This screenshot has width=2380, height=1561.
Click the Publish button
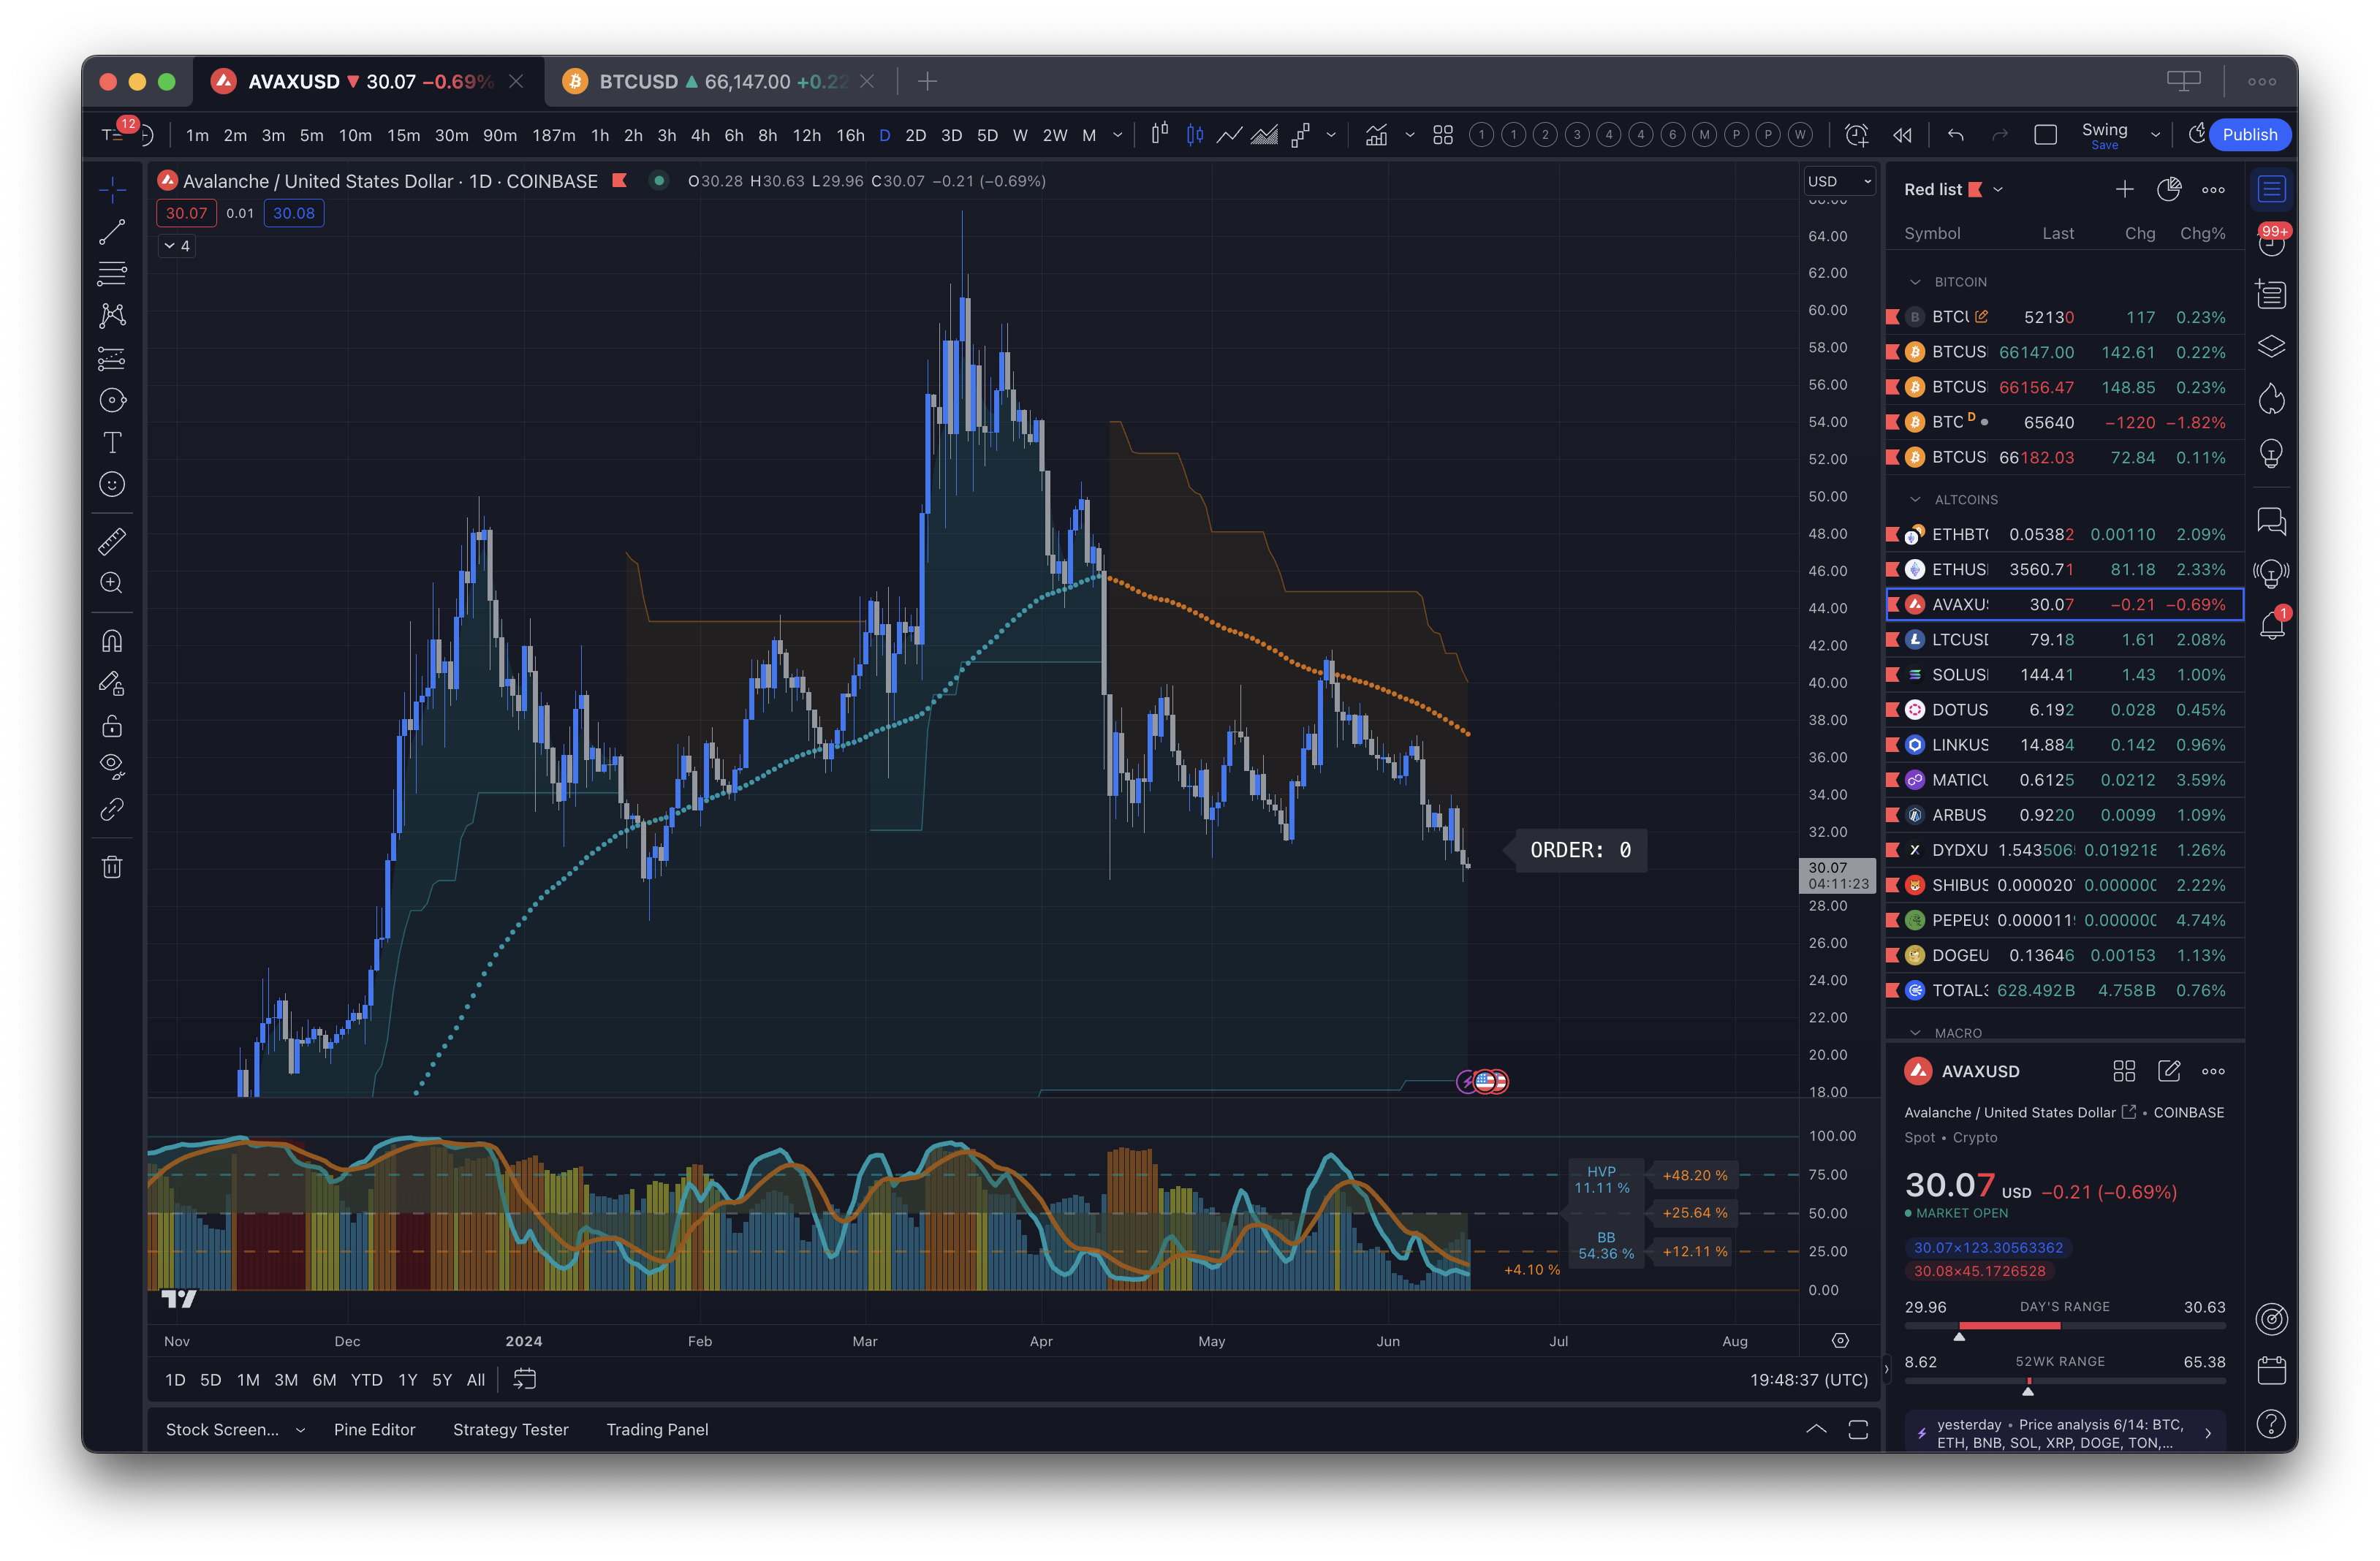(2249, 135)
